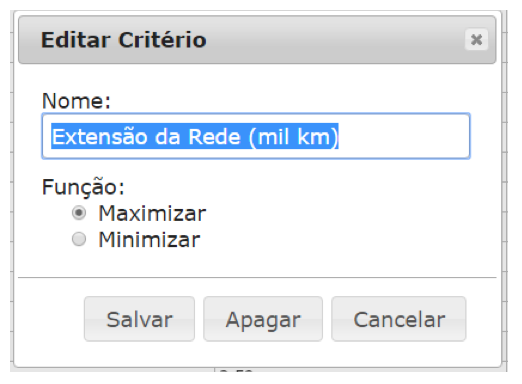Dismiss the dialog via Cancelar
Screen dimensions: 522x384
coord(399,319)
